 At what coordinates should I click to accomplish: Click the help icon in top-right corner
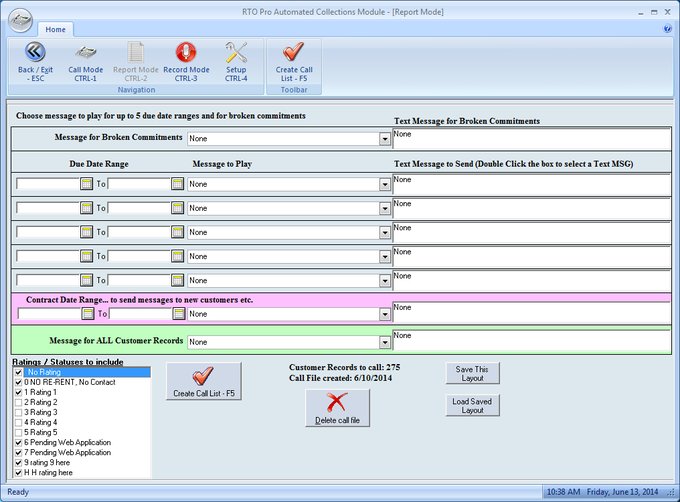click(667, 29)
